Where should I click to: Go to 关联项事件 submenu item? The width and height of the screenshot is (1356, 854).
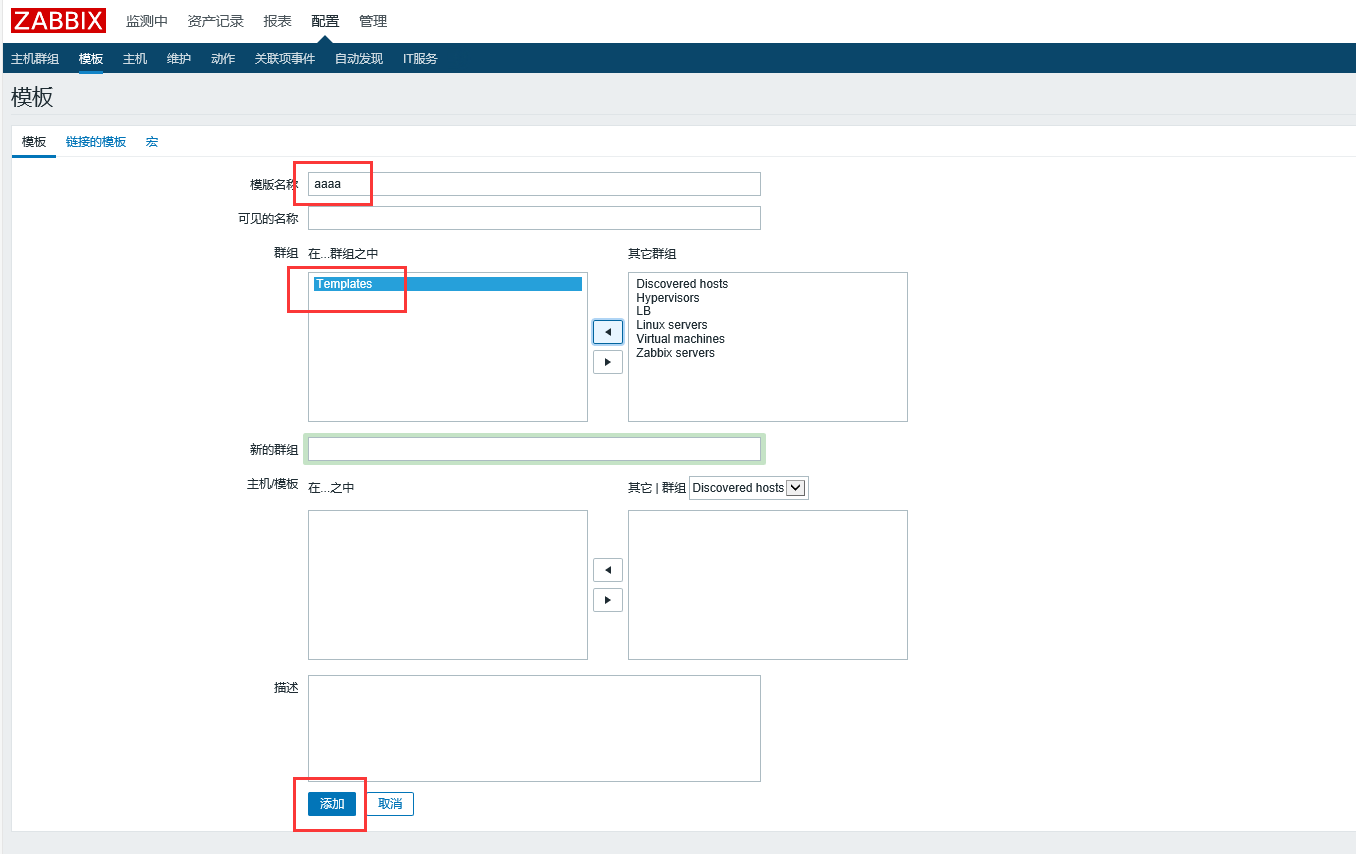(x=285, y=59)
